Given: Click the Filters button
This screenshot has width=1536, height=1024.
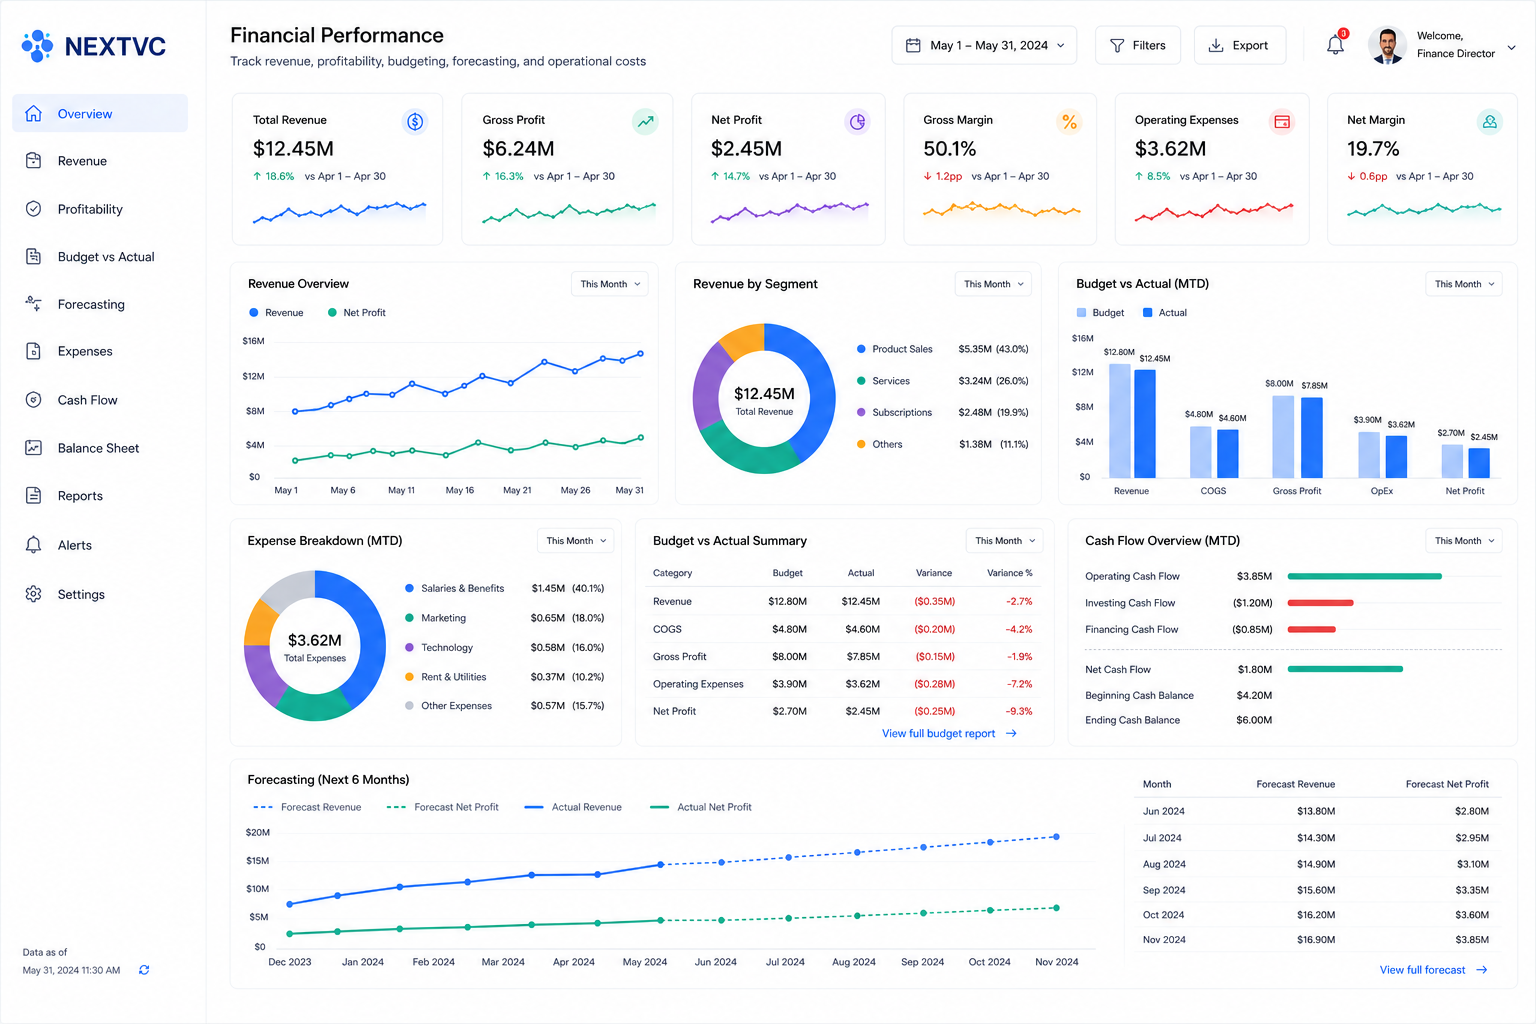Looking at the screenshot, I should (x=1138, y=45).
